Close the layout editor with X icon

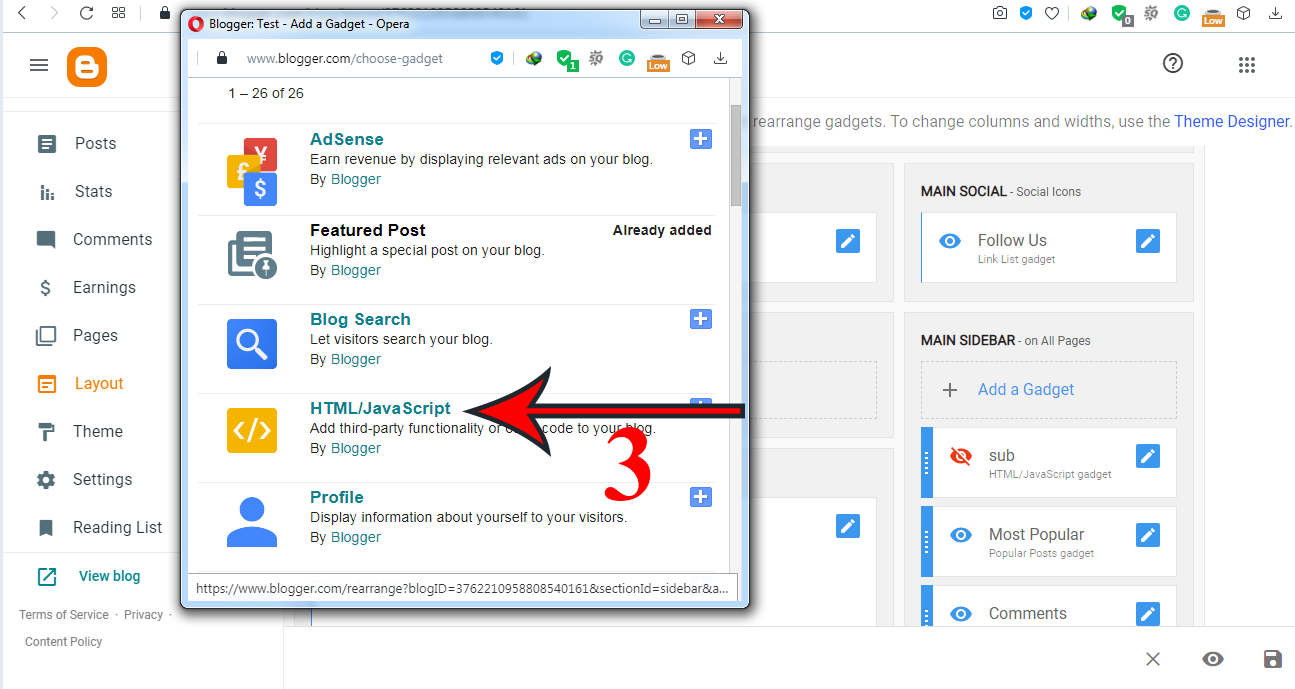(1153, 659)
